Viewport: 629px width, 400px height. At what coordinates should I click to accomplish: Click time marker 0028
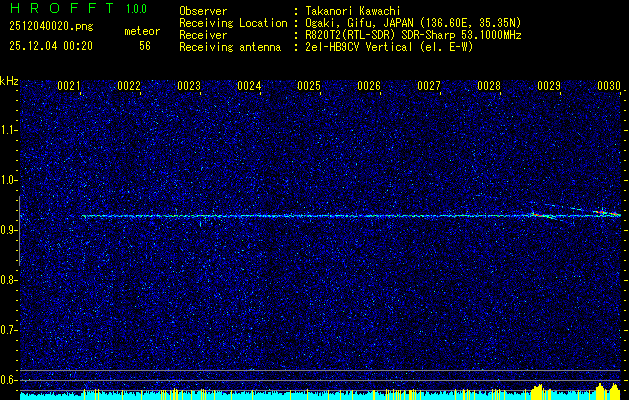(x=489, y=86)
